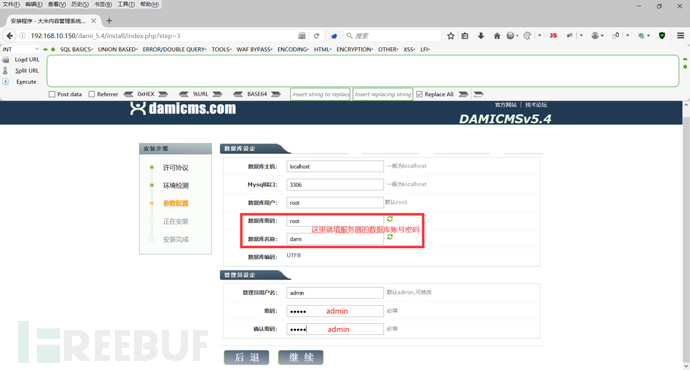Click the 继续 continue button
The width and height of the screenshot is (690, 370).
click(301, 357)
